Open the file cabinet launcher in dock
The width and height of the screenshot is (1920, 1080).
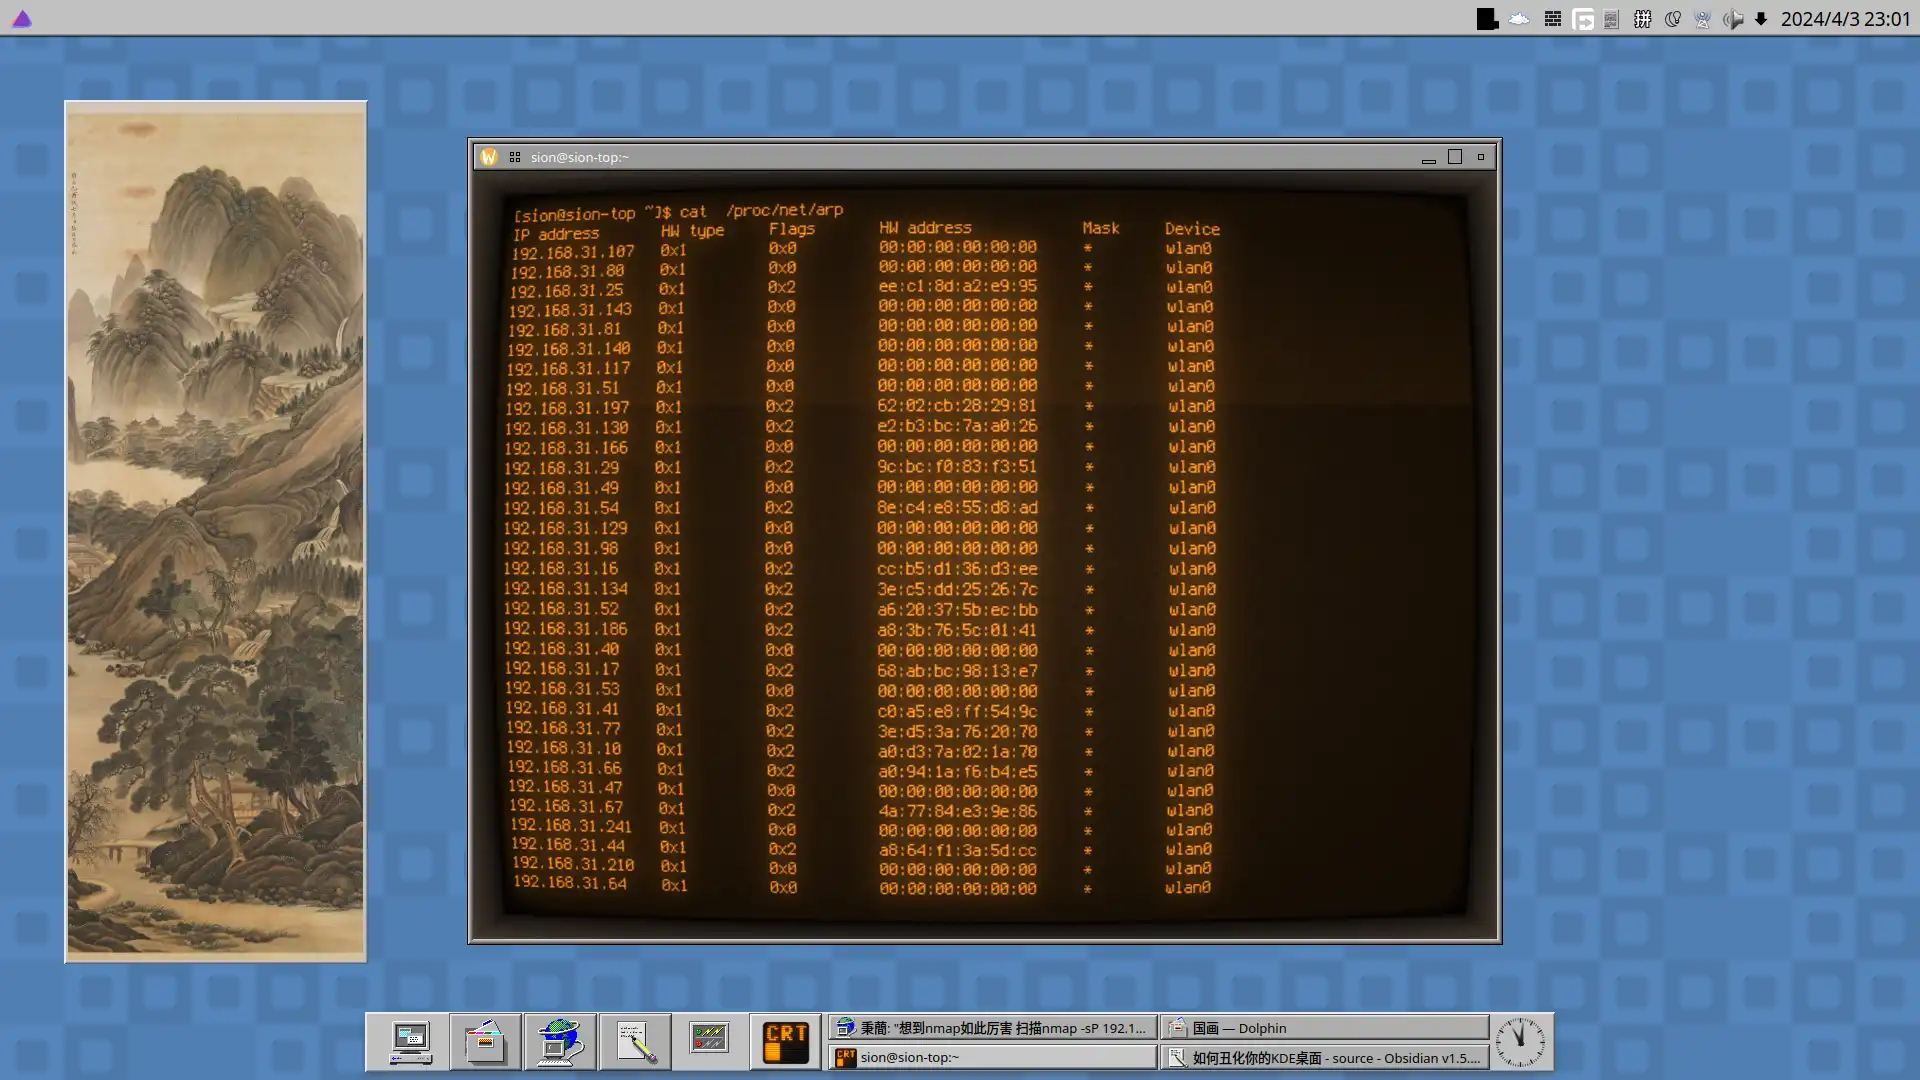pos(485,1042)
